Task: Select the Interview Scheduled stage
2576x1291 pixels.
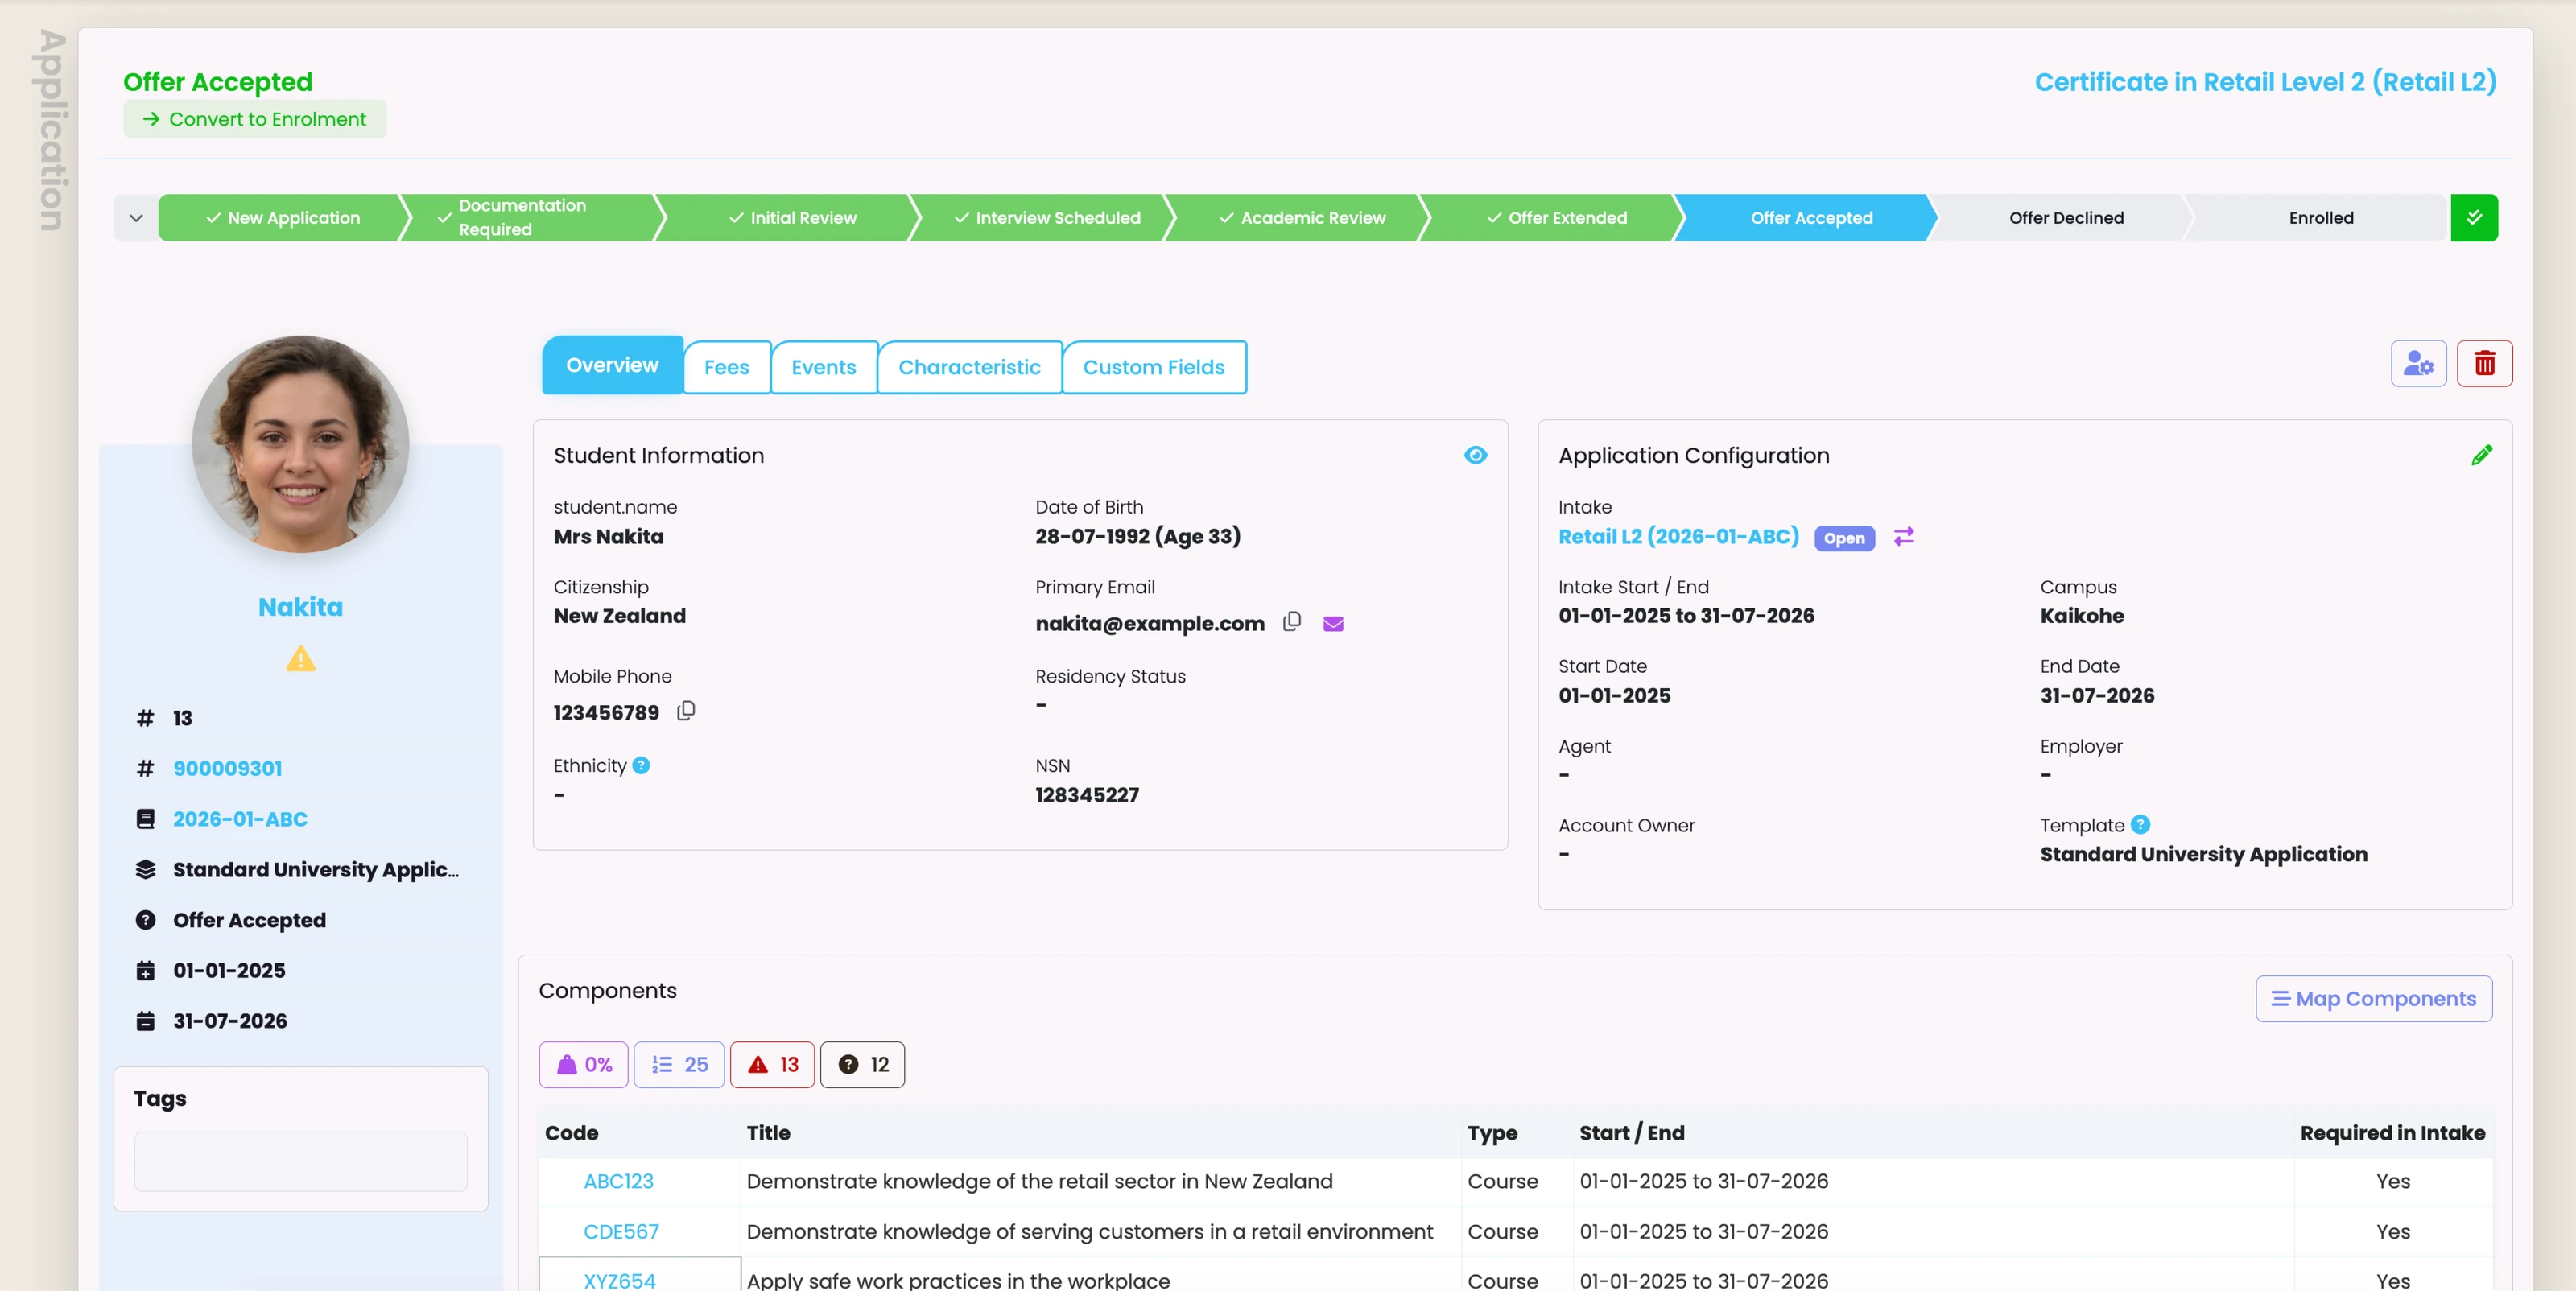Action: point(1047,218)
